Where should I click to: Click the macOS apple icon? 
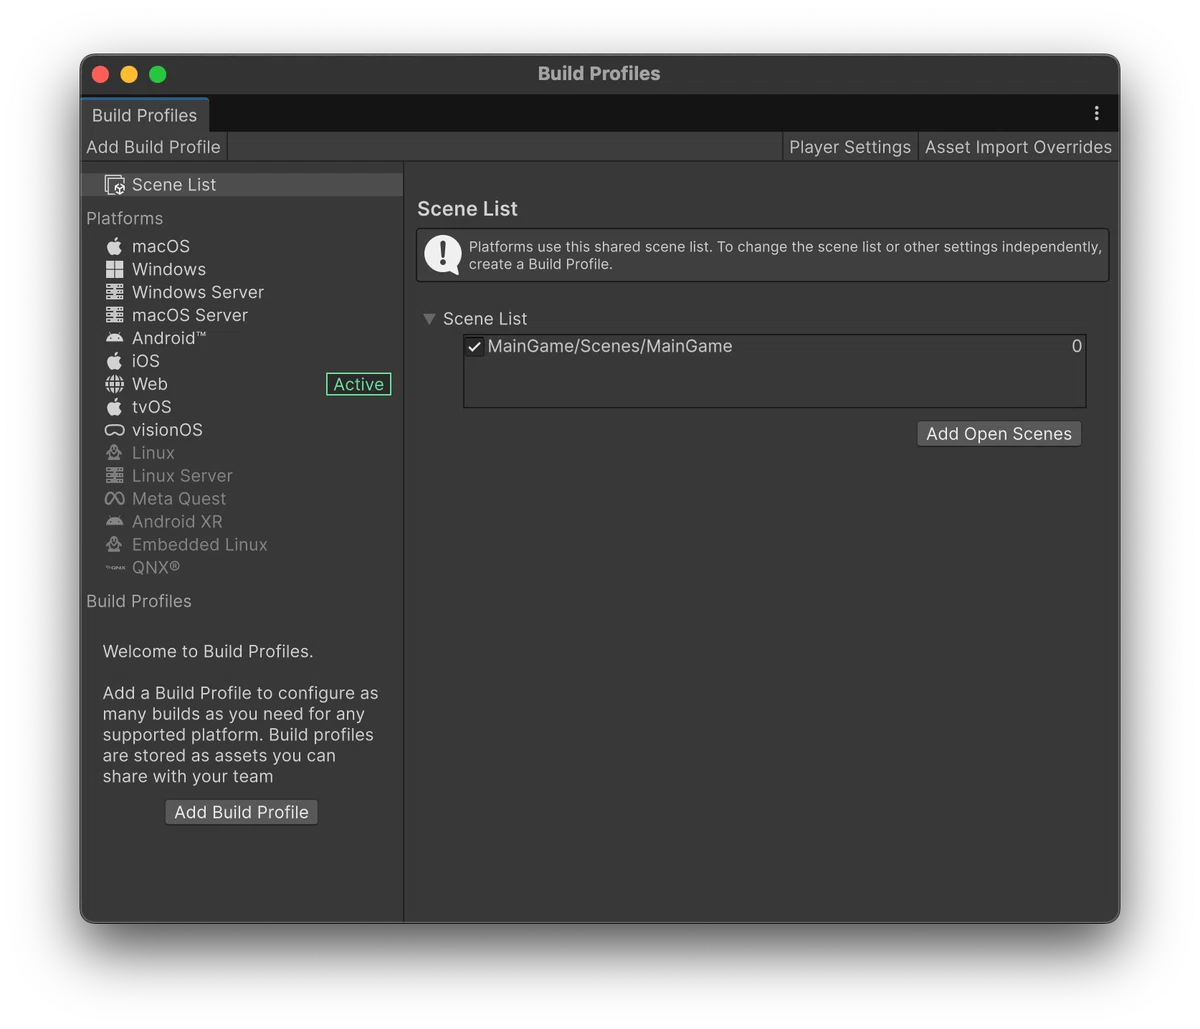[115, 246]
